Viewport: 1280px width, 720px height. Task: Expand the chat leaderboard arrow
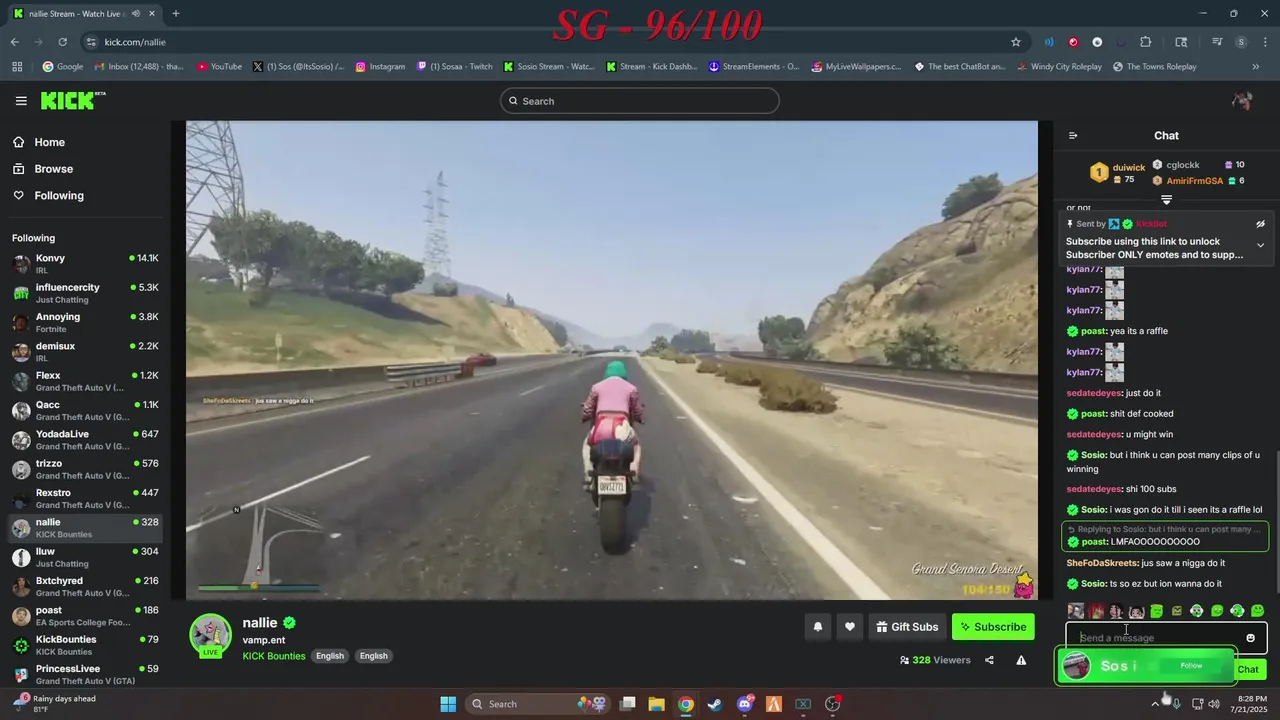[x=1166, y=200]
